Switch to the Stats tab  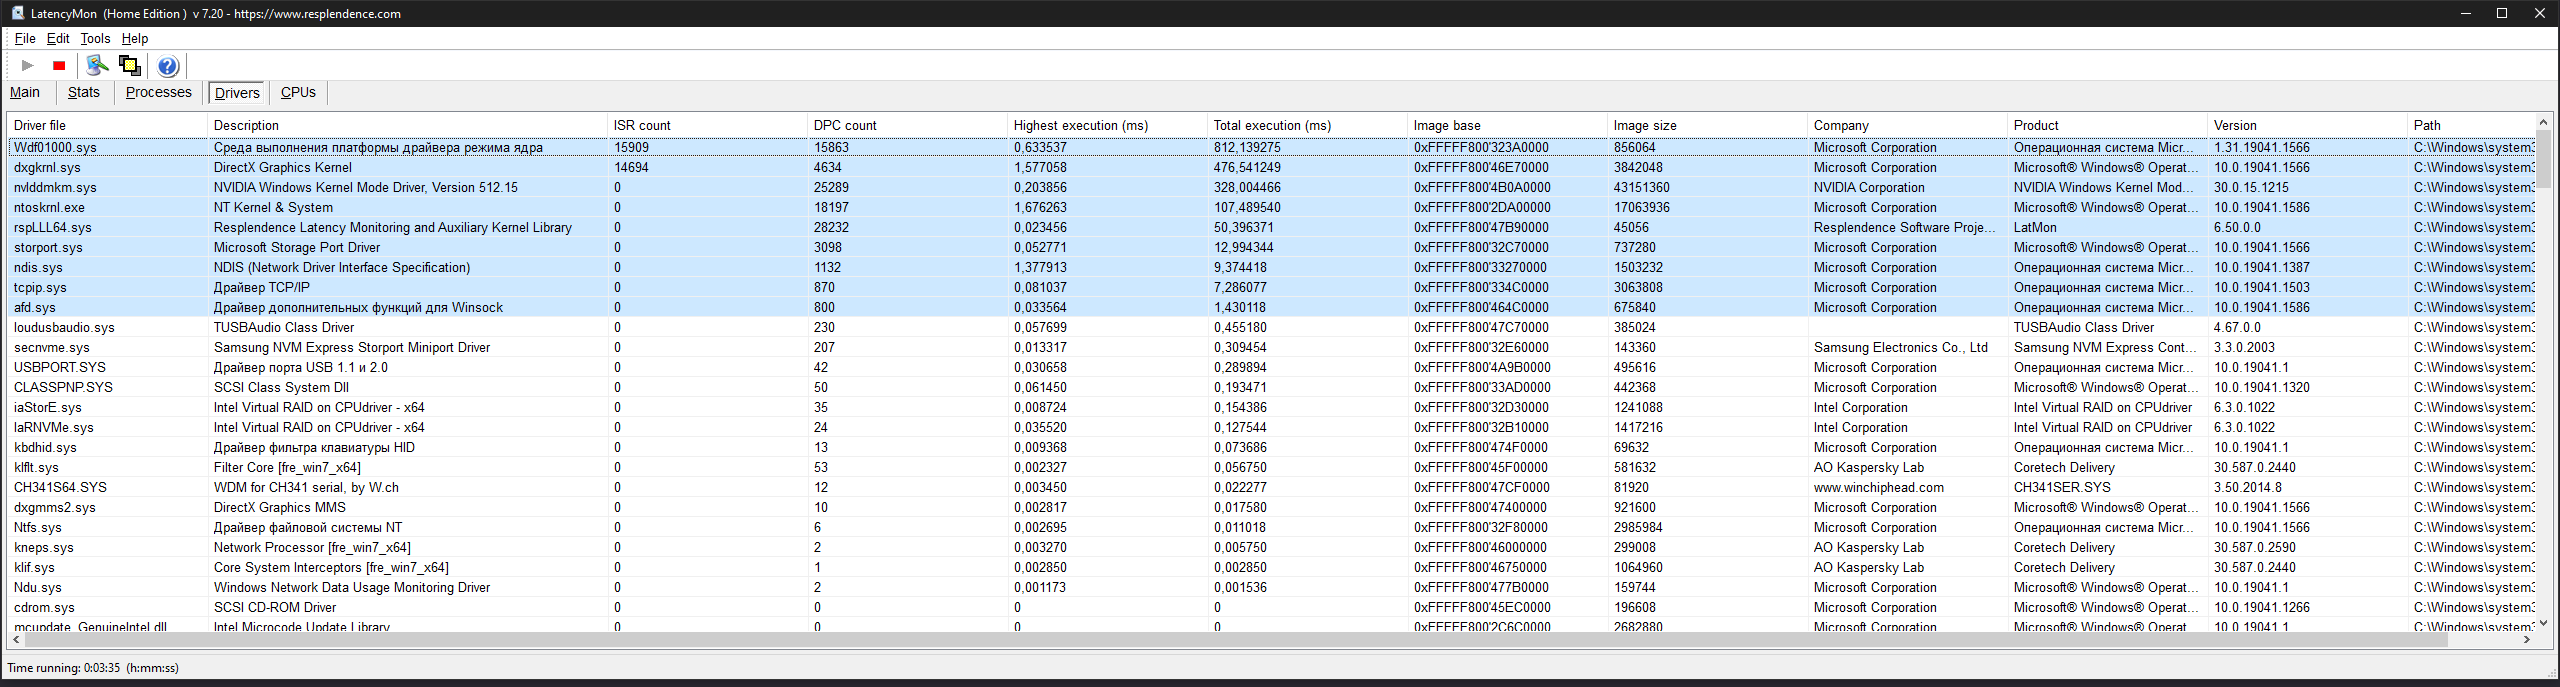84,93
